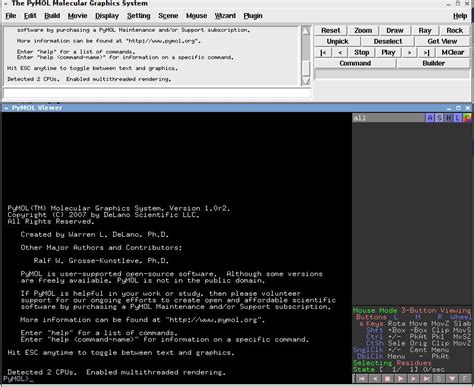Open the Edit menu
The image size is (474, 387).
(x=30, y=16)
